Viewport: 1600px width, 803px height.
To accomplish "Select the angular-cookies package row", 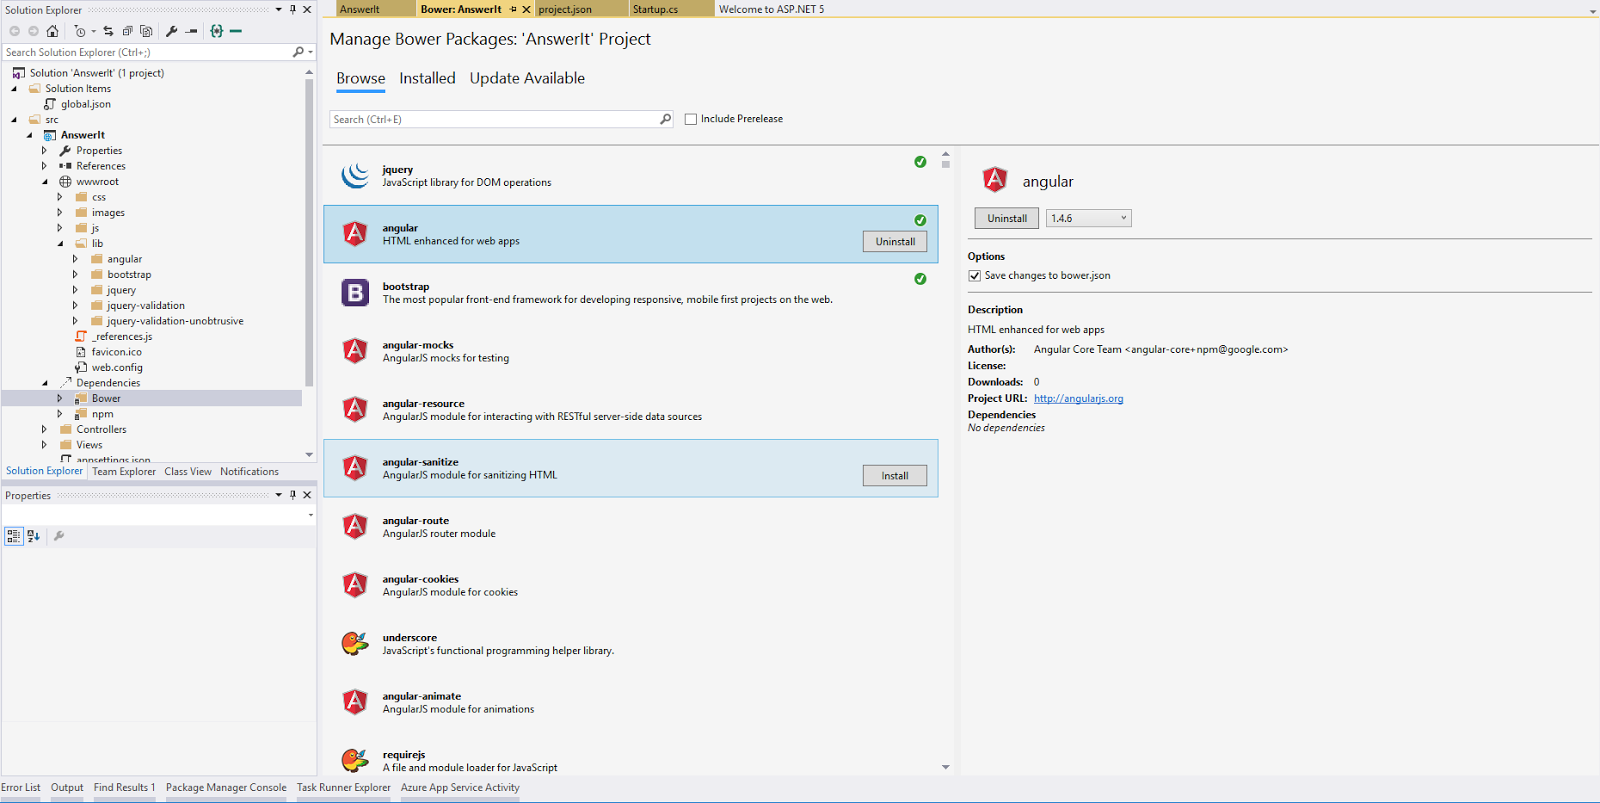I will pyautogui.click(x=631, y=585).
